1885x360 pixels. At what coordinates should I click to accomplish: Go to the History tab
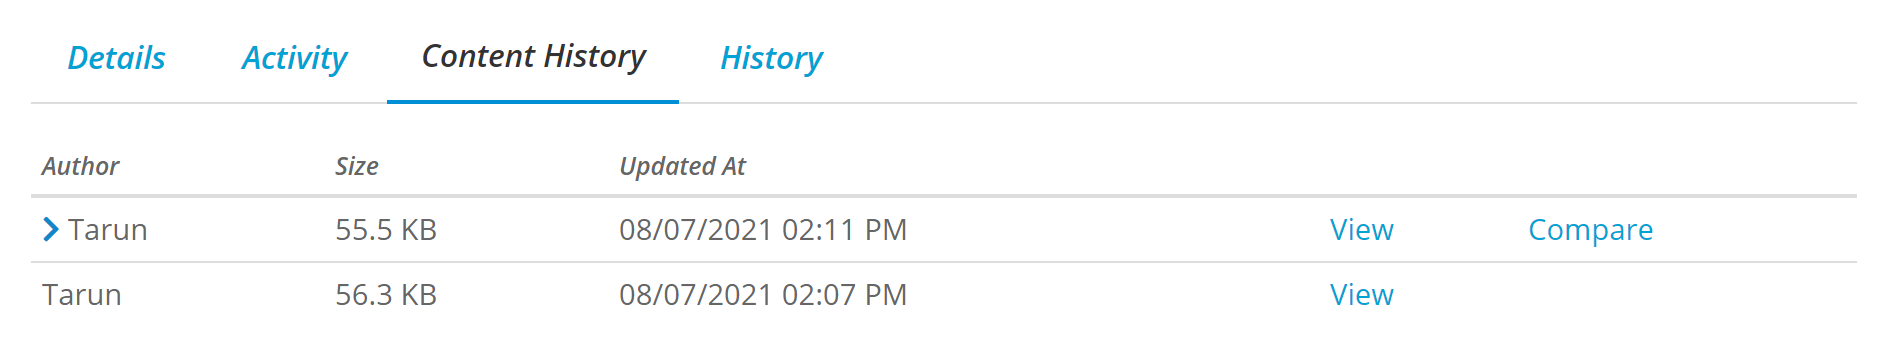(771, 58)
